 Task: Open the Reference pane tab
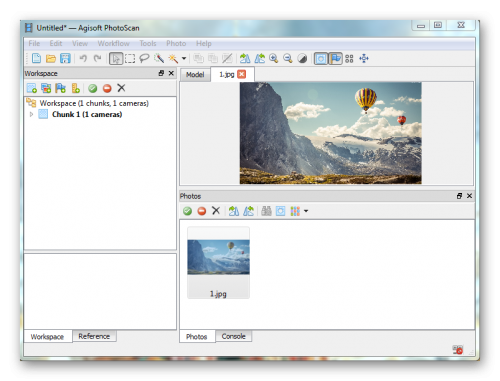tap(94, 336)
